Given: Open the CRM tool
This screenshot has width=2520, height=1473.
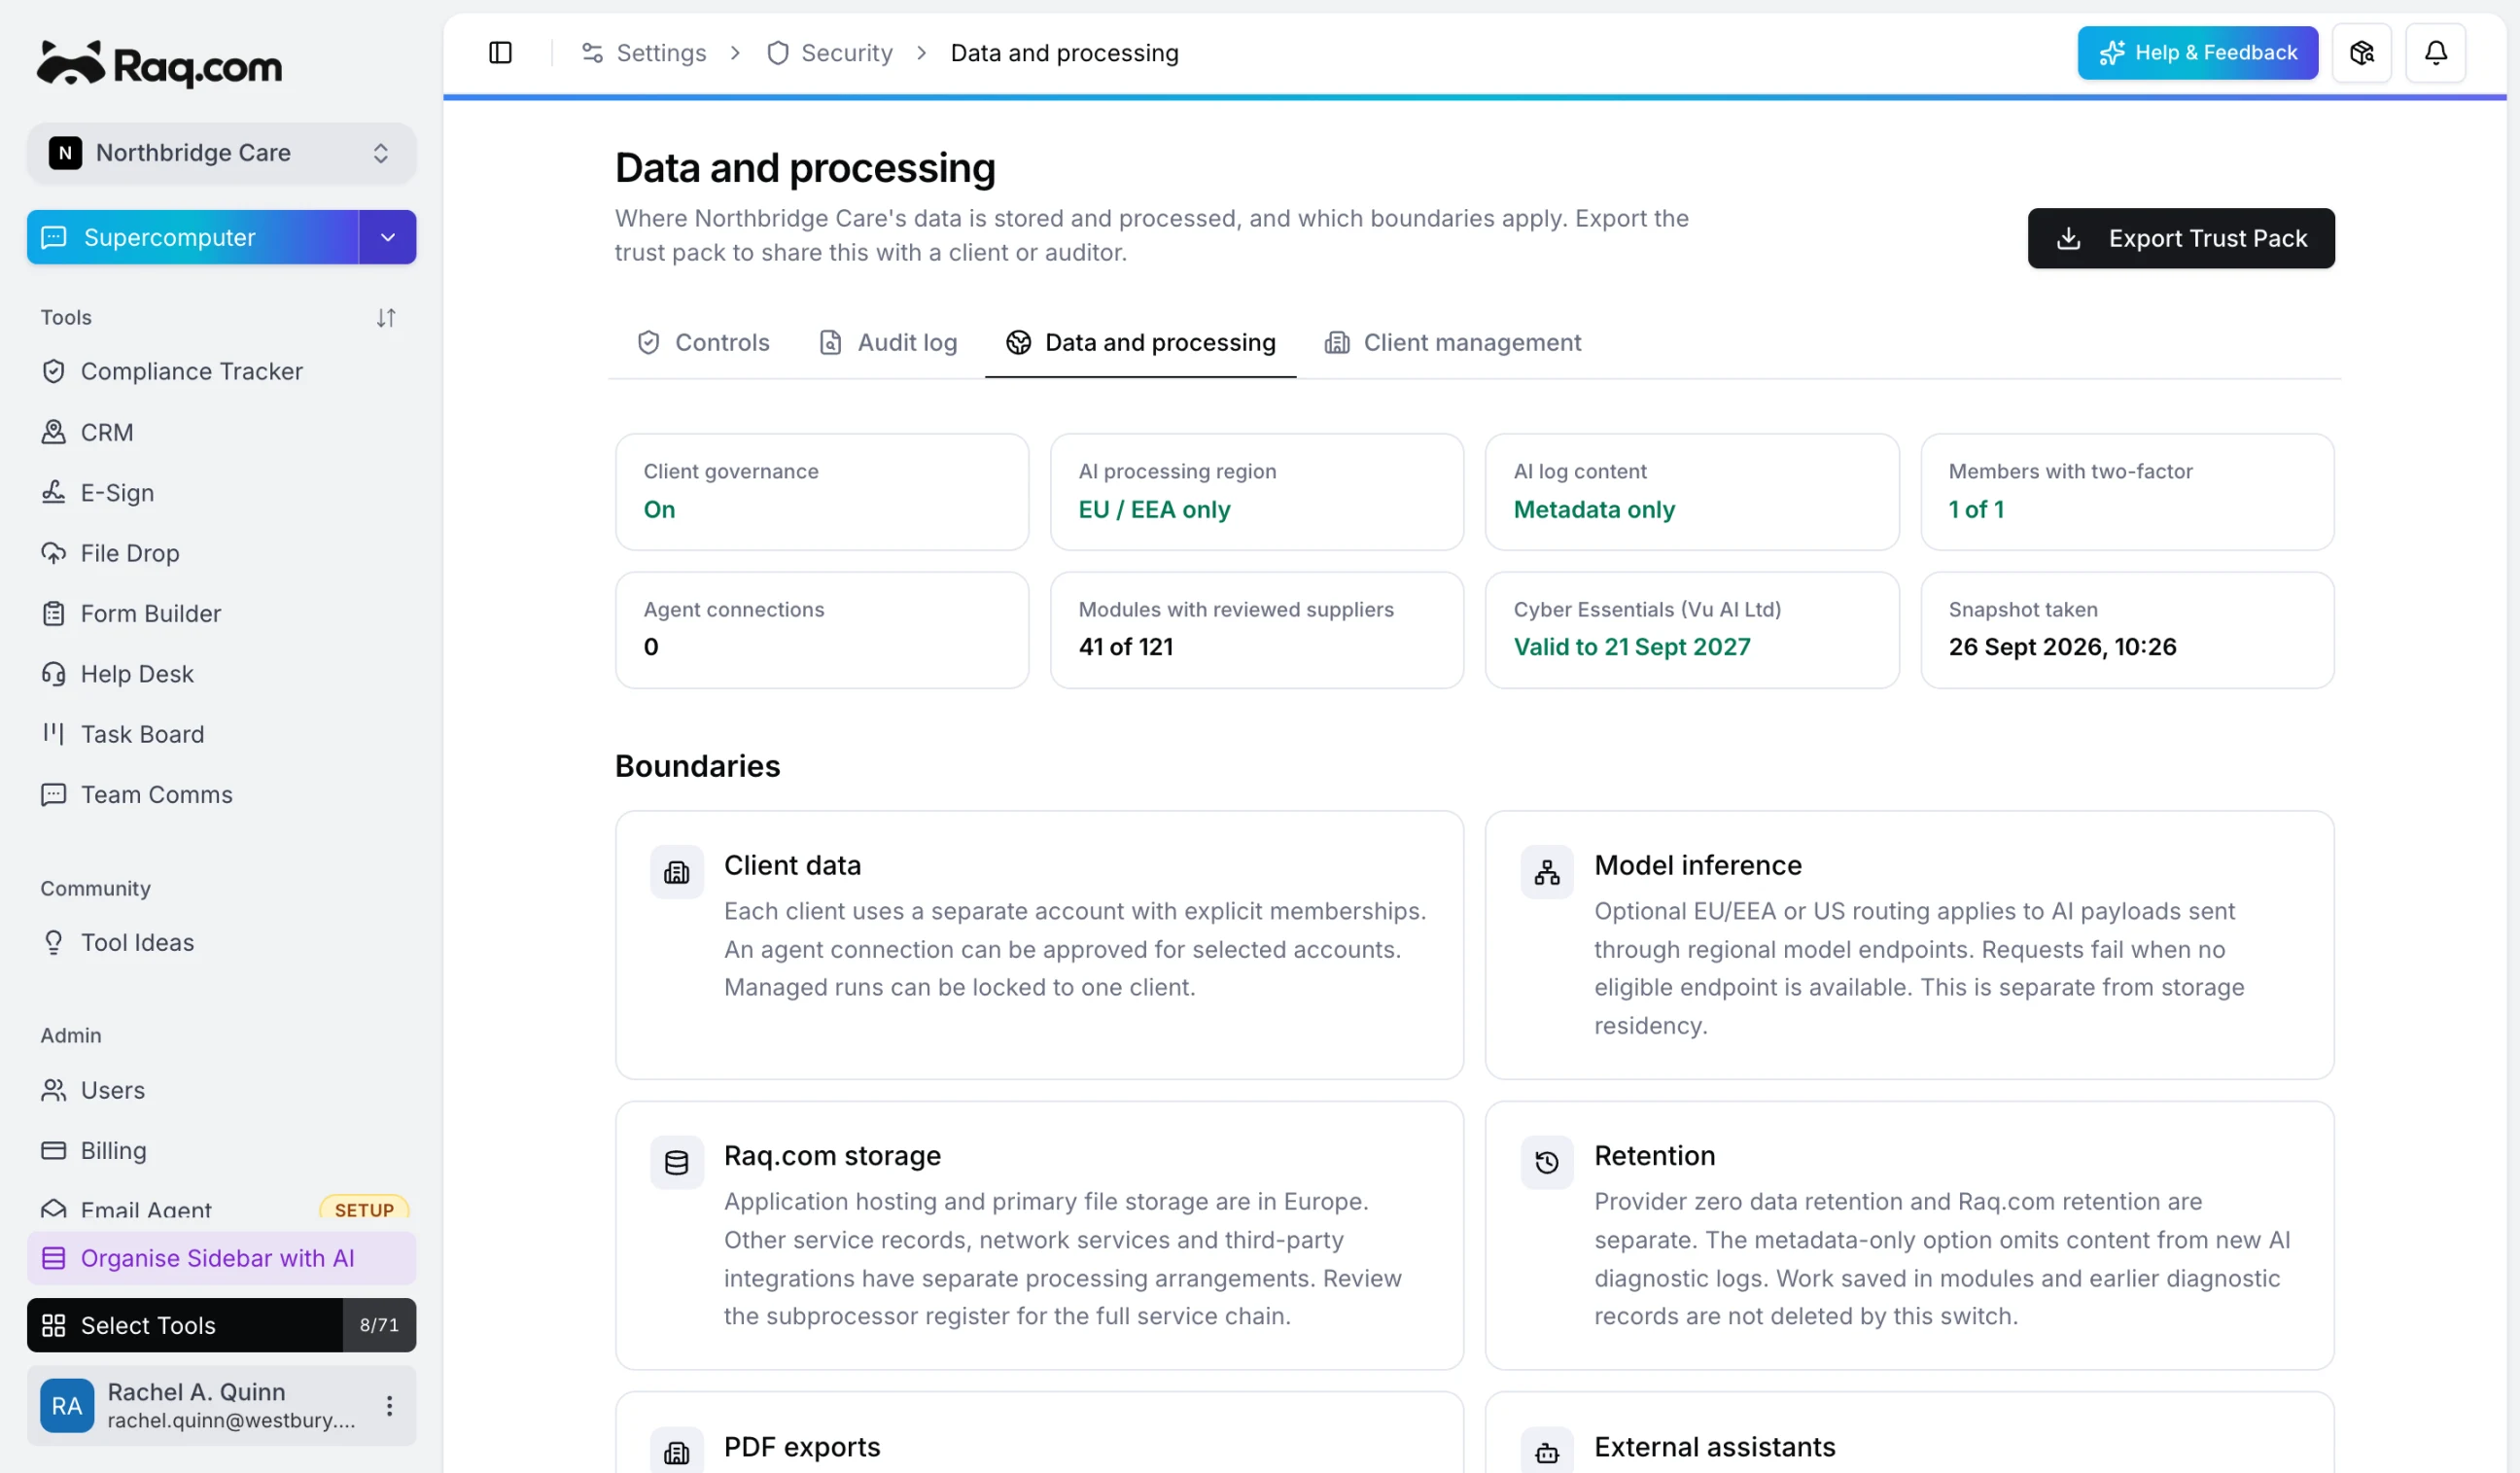Looking at the screenshot, I should point(221,432).
